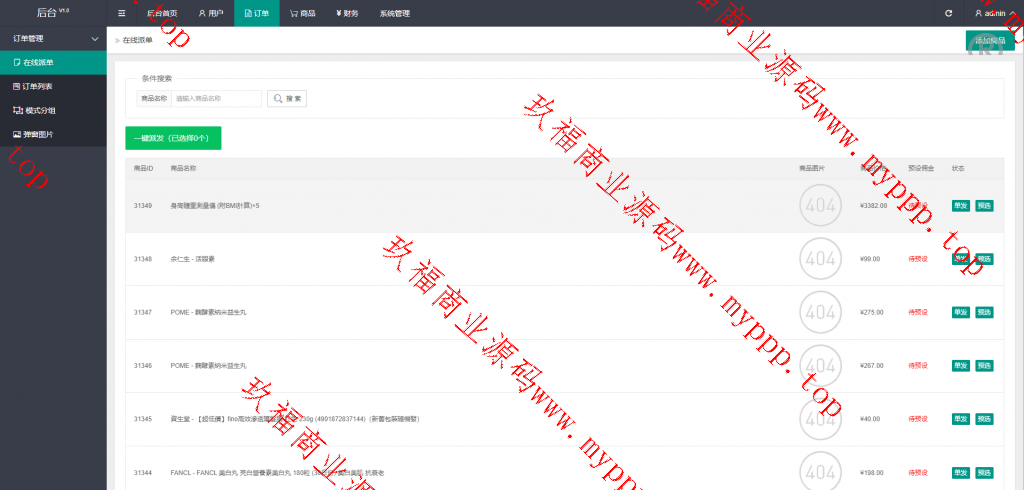Open 模式分组 in the sidebar

38,110
